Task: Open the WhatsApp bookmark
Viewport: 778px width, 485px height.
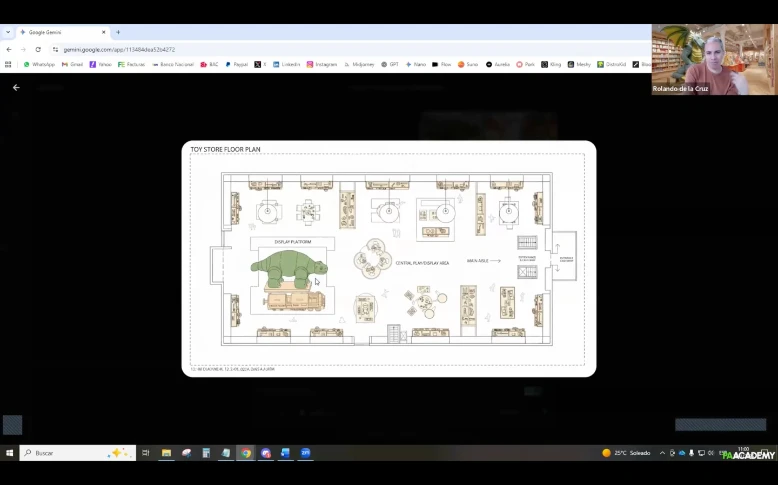Action: pos(39,64)
